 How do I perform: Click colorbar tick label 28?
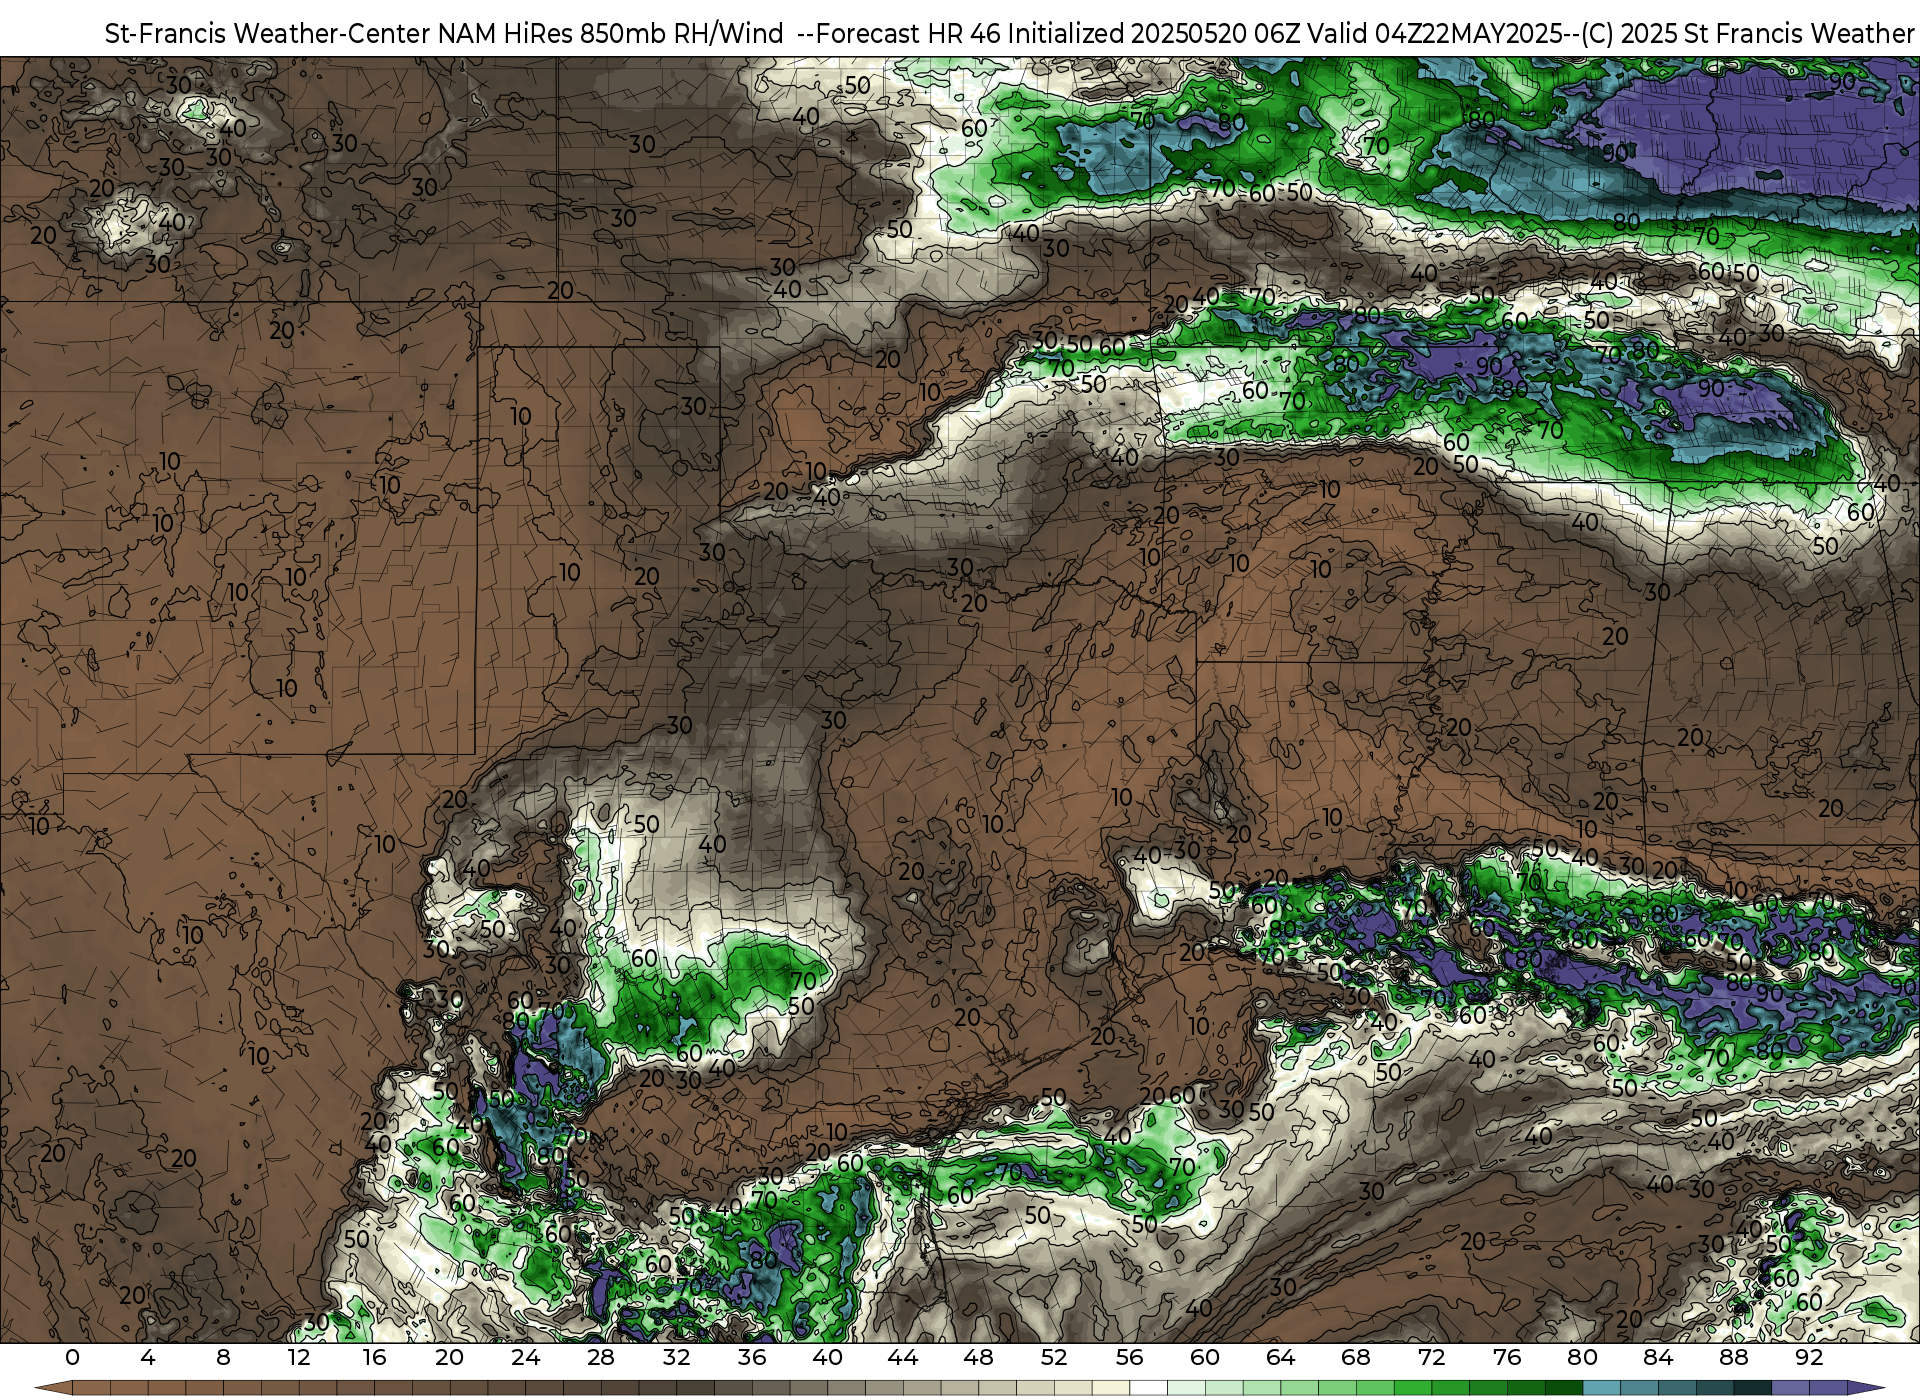click(601, 1358)
